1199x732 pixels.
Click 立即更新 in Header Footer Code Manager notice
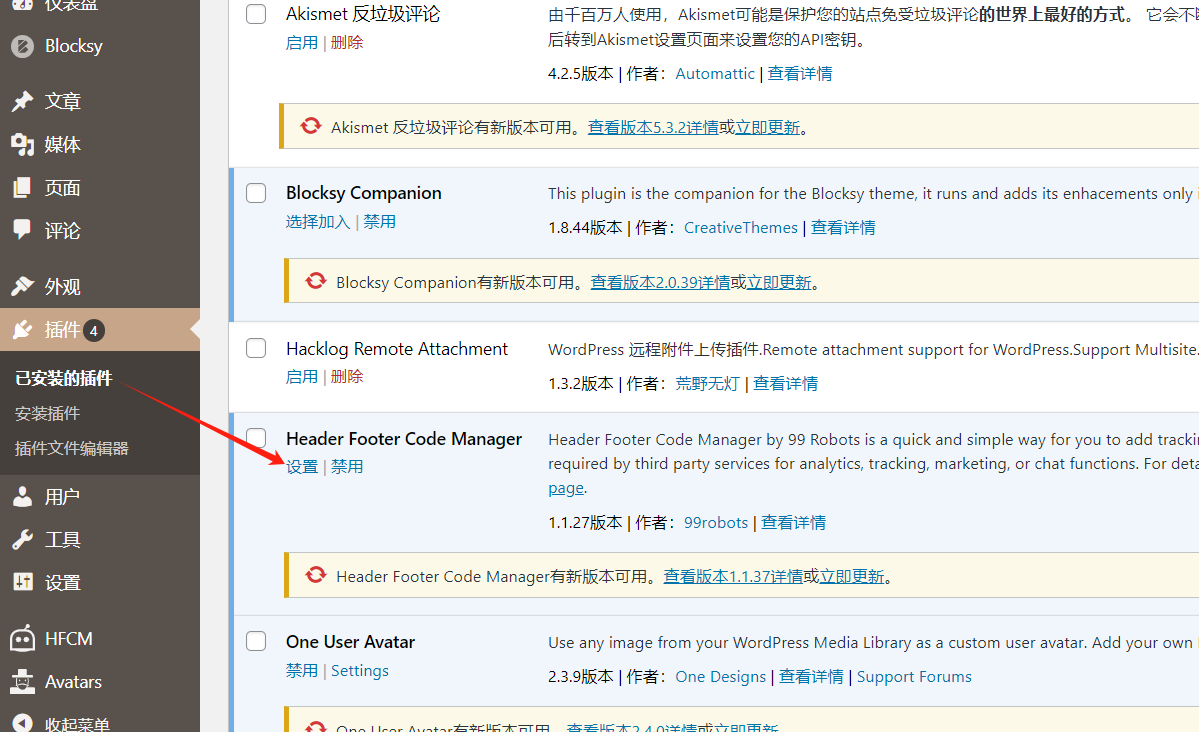[x=852, y=576]
